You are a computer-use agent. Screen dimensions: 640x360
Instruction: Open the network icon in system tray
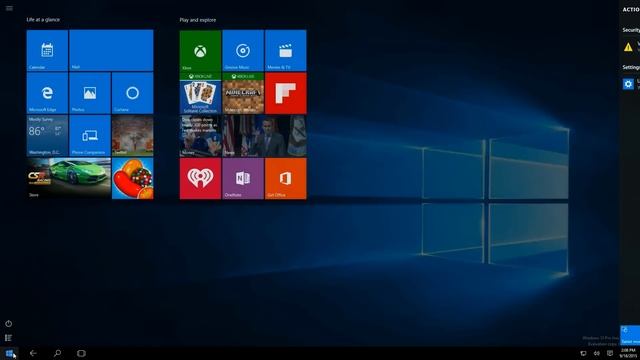[x=583, y=353]
